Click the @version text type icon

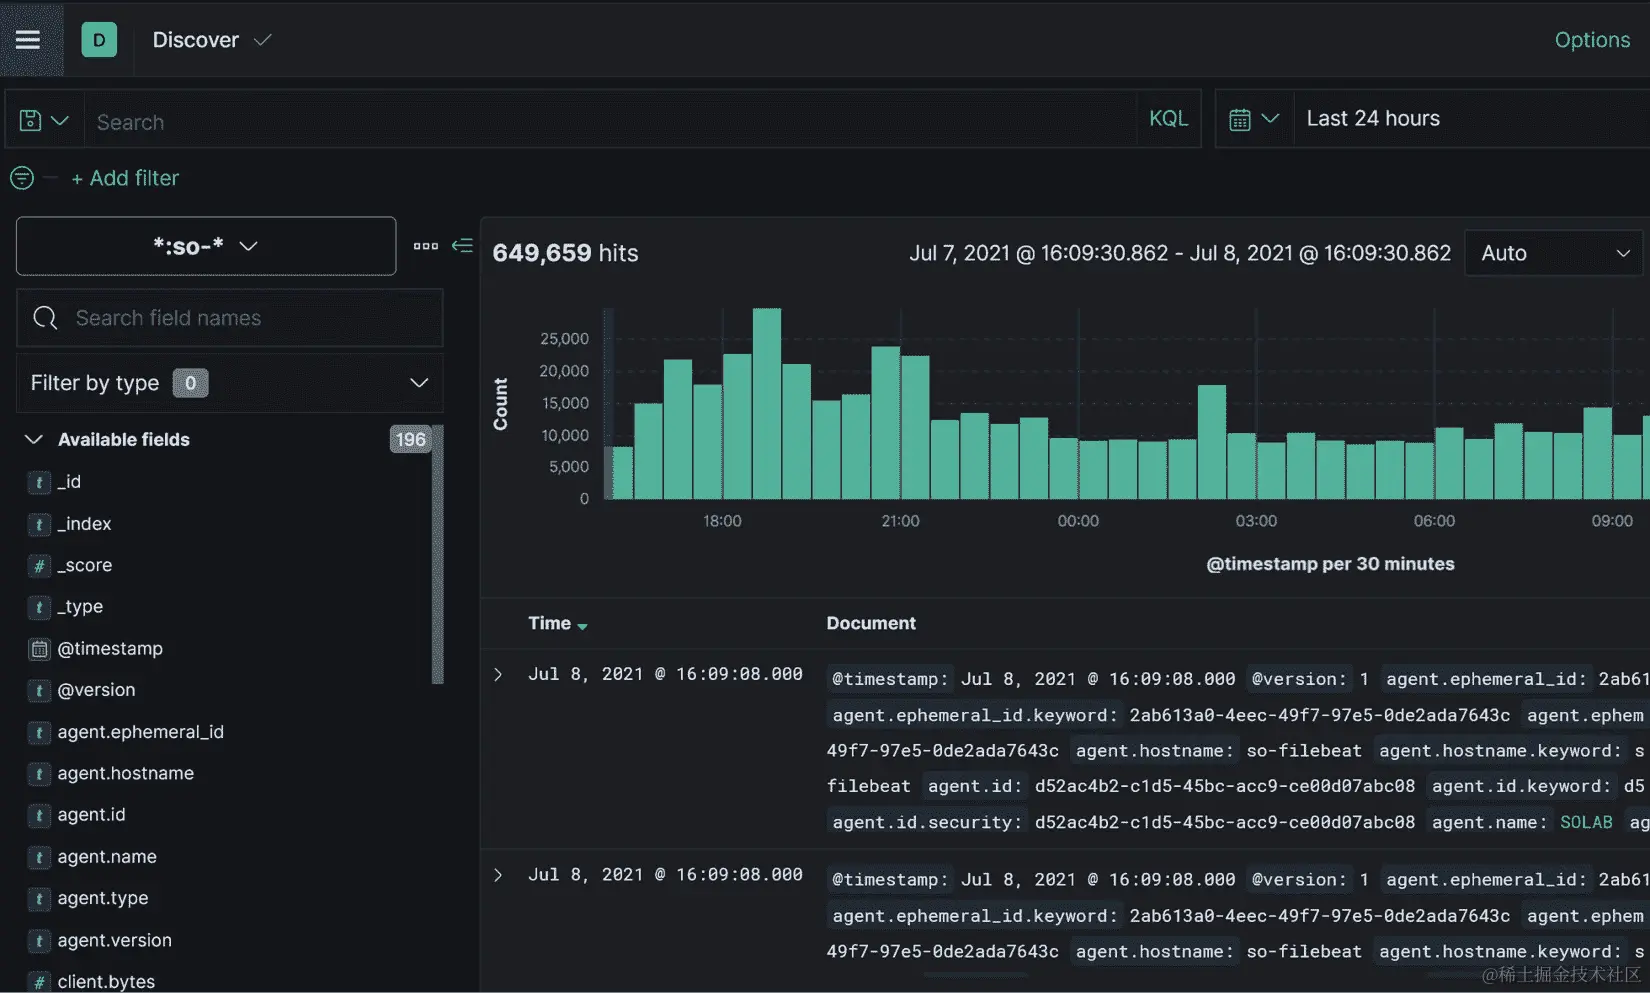[x=38, y=691]
